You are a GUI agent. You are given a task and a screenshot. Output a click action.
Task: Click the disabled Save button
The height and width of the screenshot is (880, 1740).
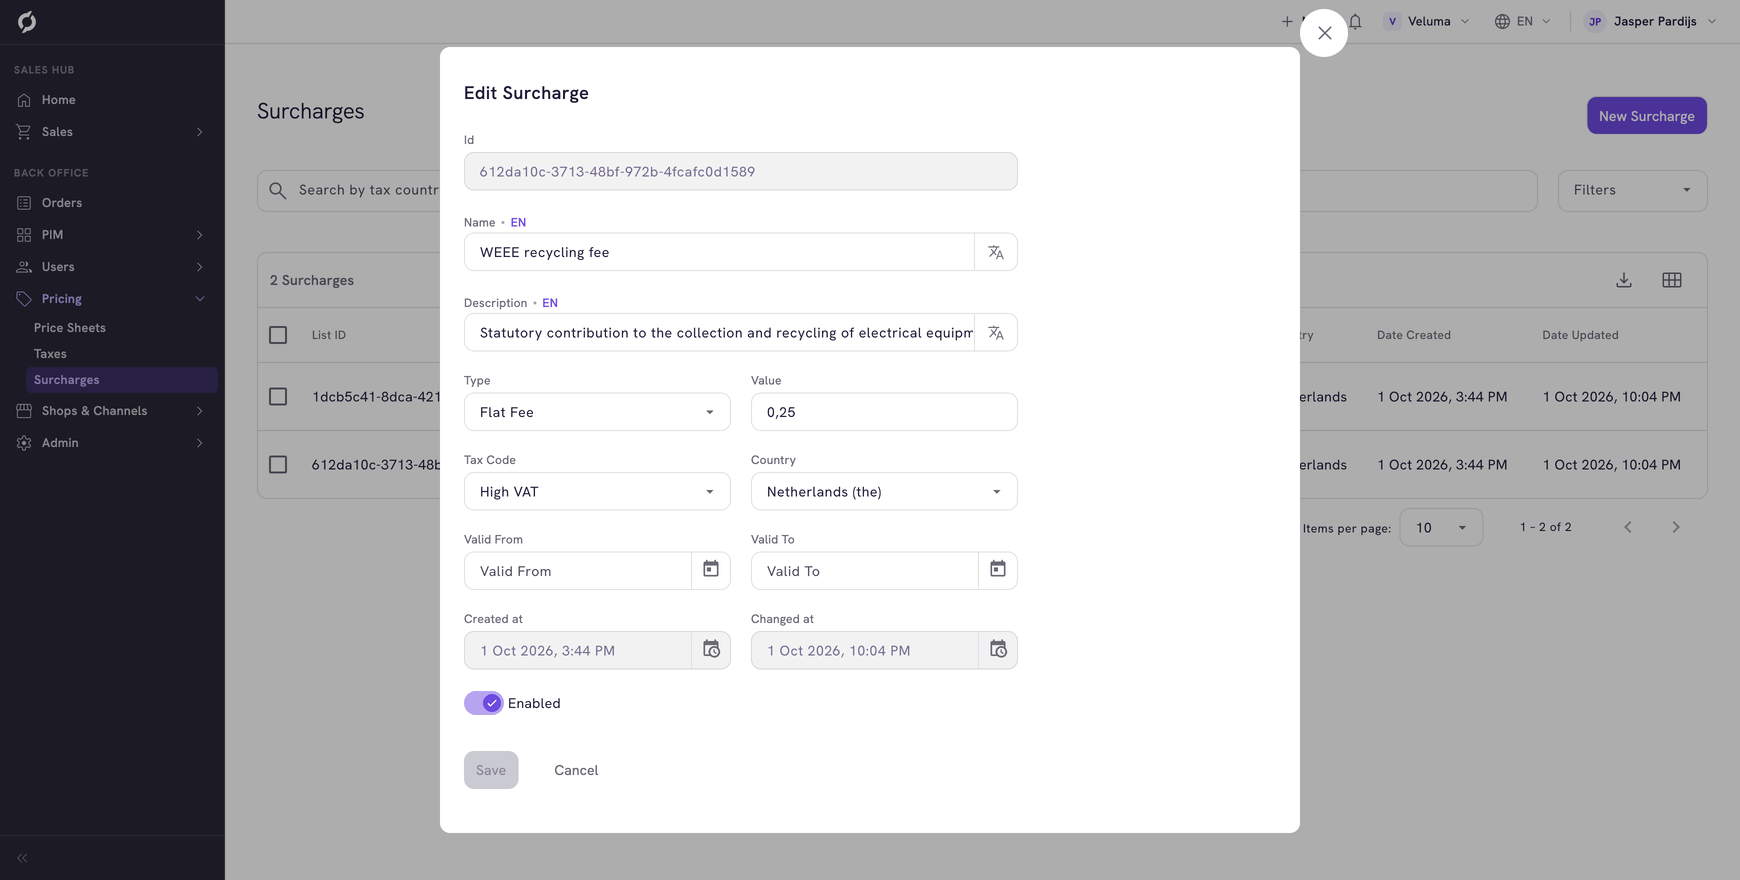tap(491, 770)
